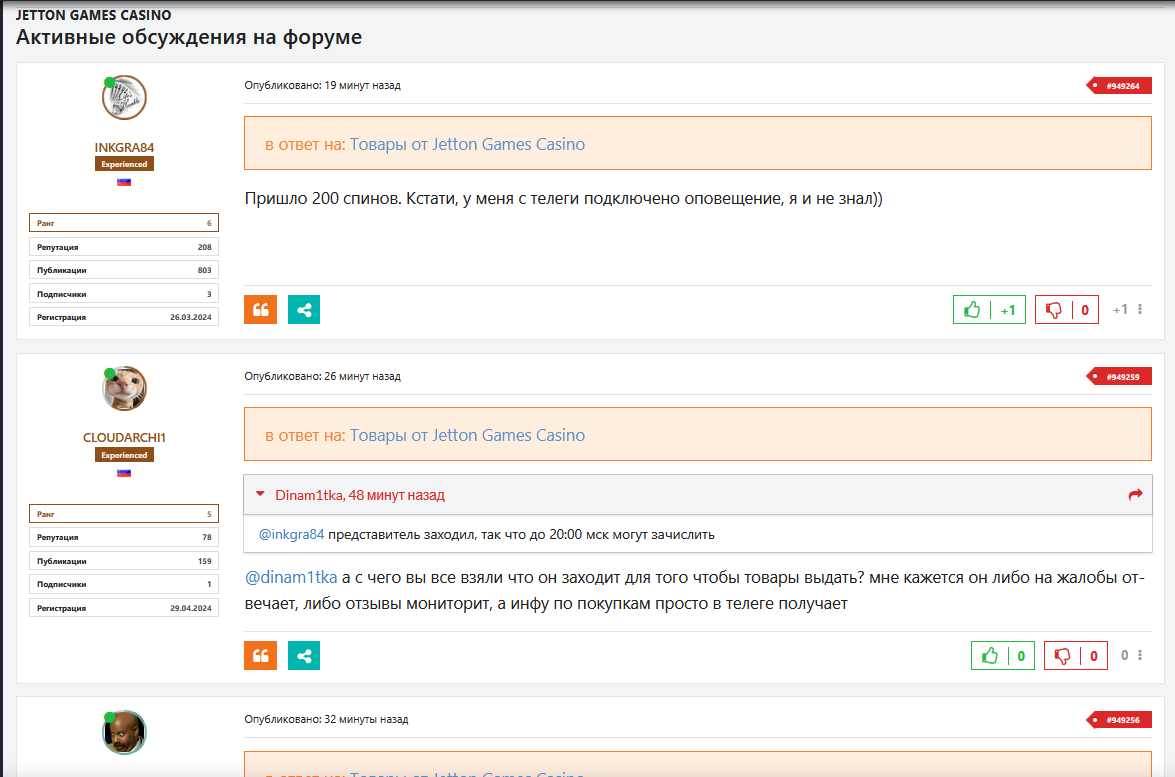Go to Dinam1tka's quoted post via red arrow
This screenshot has width=1175, height=777.
(x=1135, y=494)
